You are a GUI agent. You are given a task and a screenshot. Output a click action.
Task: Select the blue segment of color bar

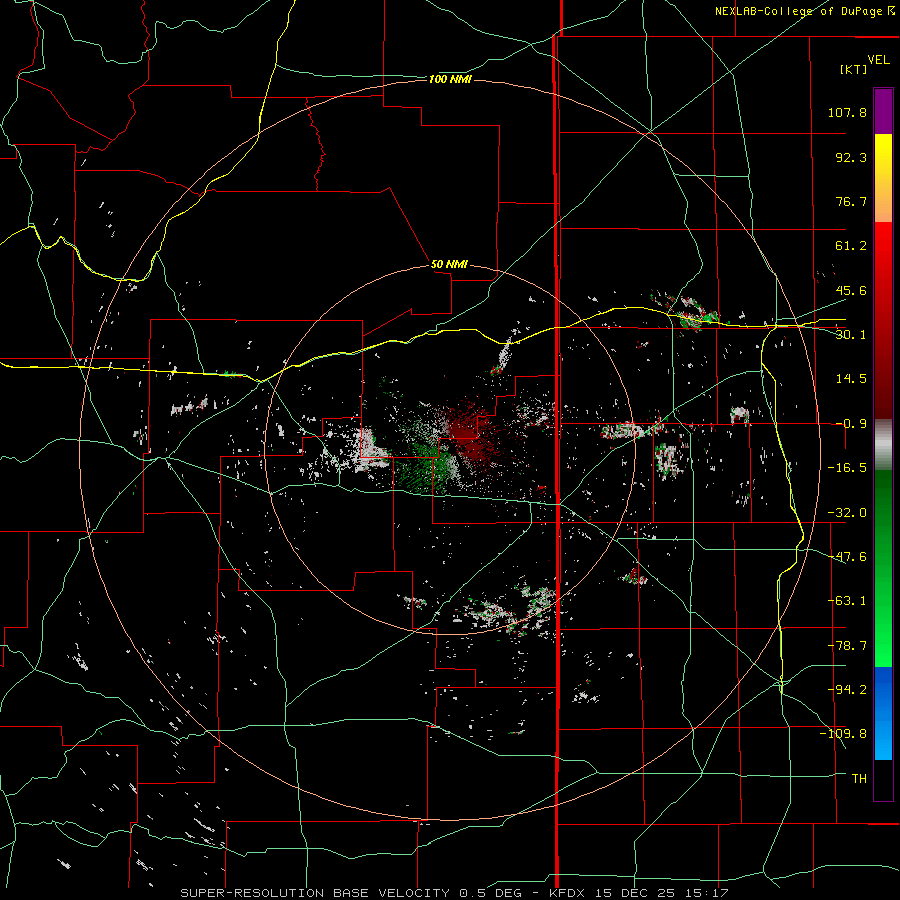(x=883, y=713)
